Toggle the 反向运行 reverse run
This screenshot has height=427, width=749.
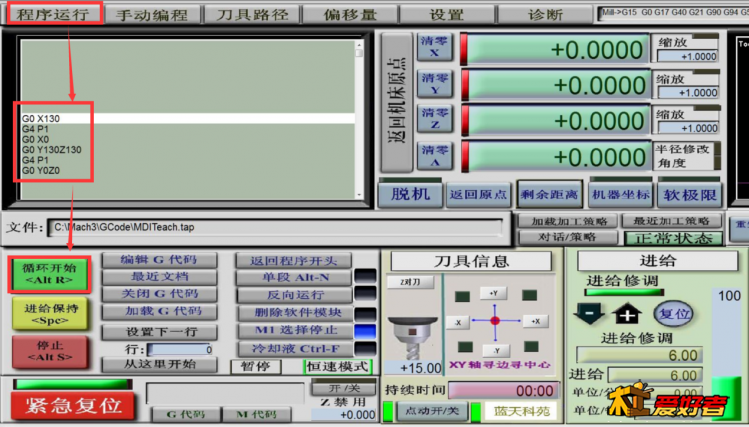coord(295,295)
